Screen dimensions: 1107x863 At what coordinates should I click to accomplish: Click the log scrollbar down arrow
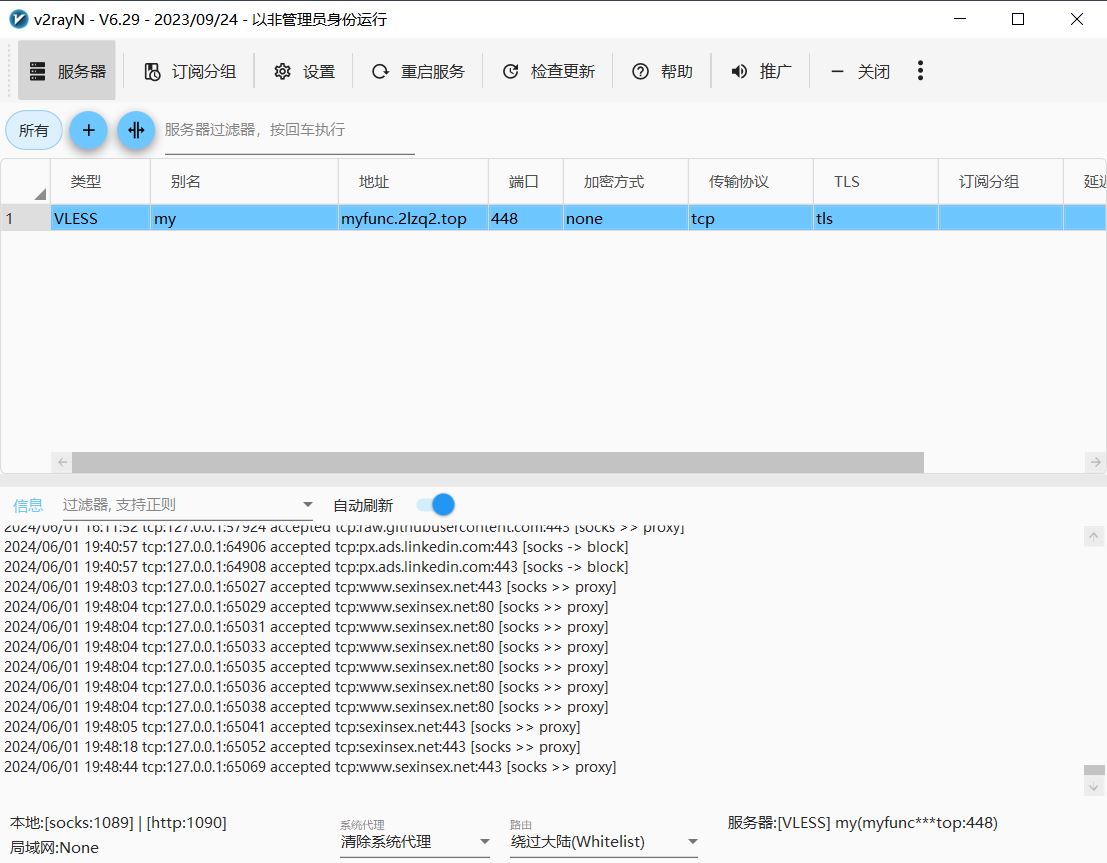pos(1094,785)
